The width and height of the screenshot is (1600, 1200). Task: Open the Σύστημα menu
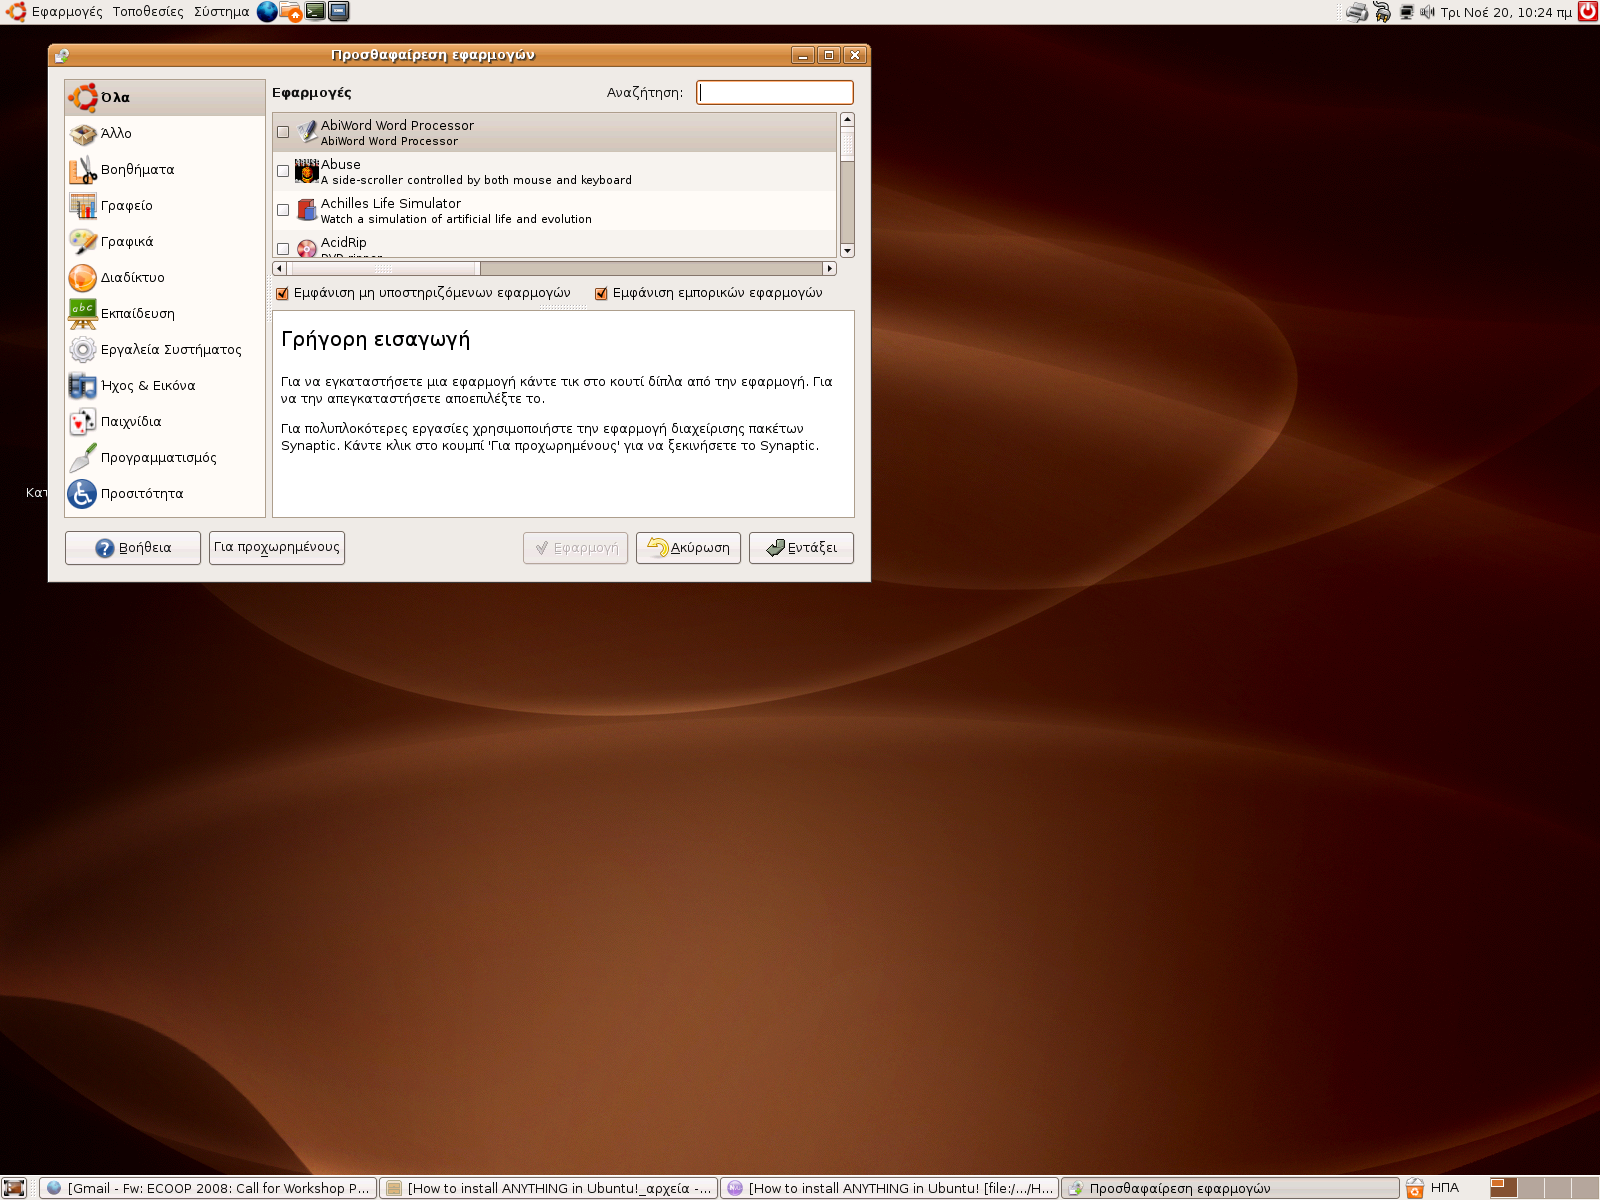click(221, 12)
